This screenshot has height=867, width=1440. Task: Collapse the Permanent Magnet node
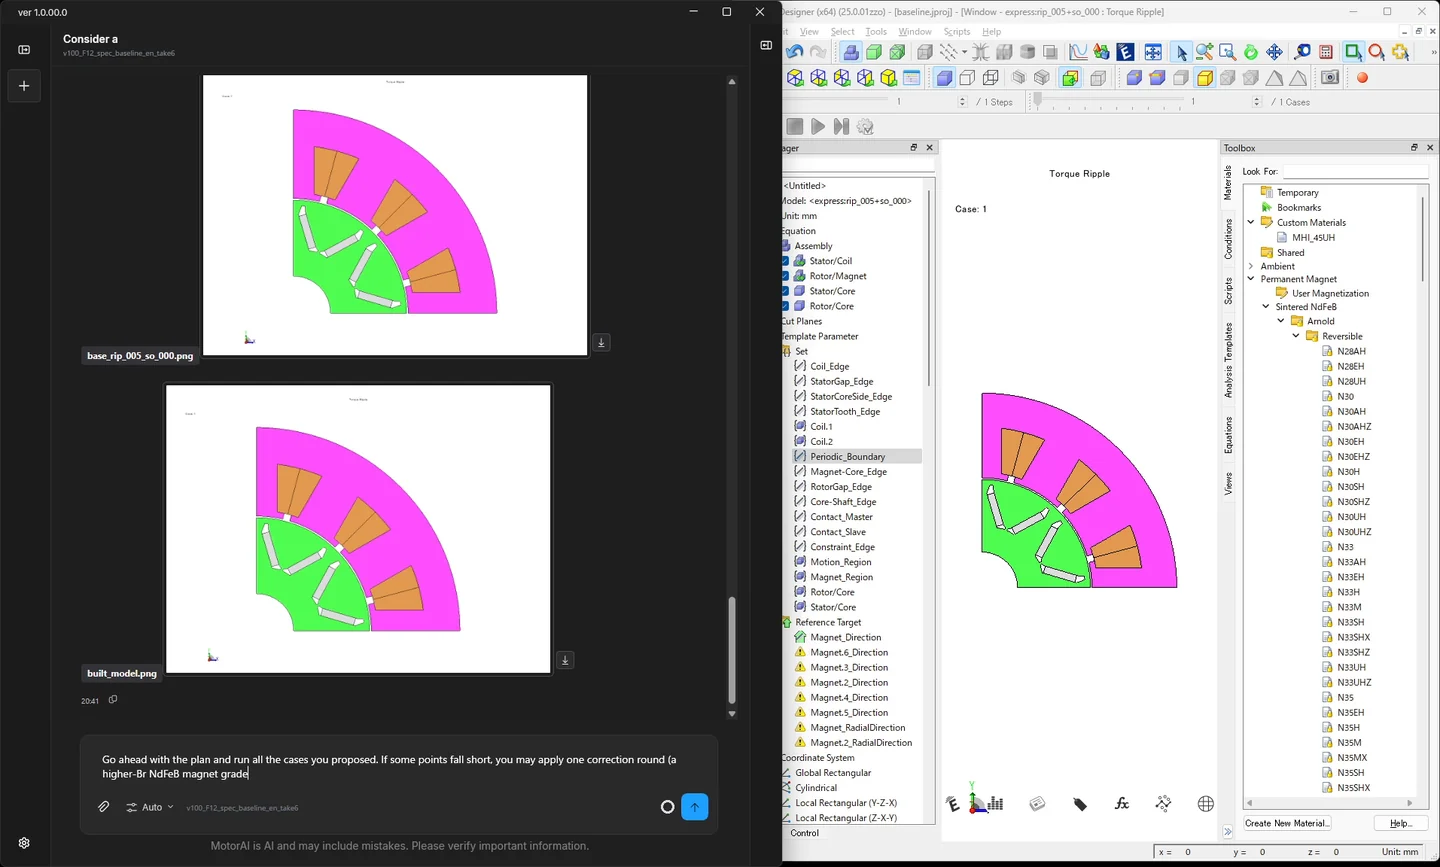click(x=1251, y=279)
